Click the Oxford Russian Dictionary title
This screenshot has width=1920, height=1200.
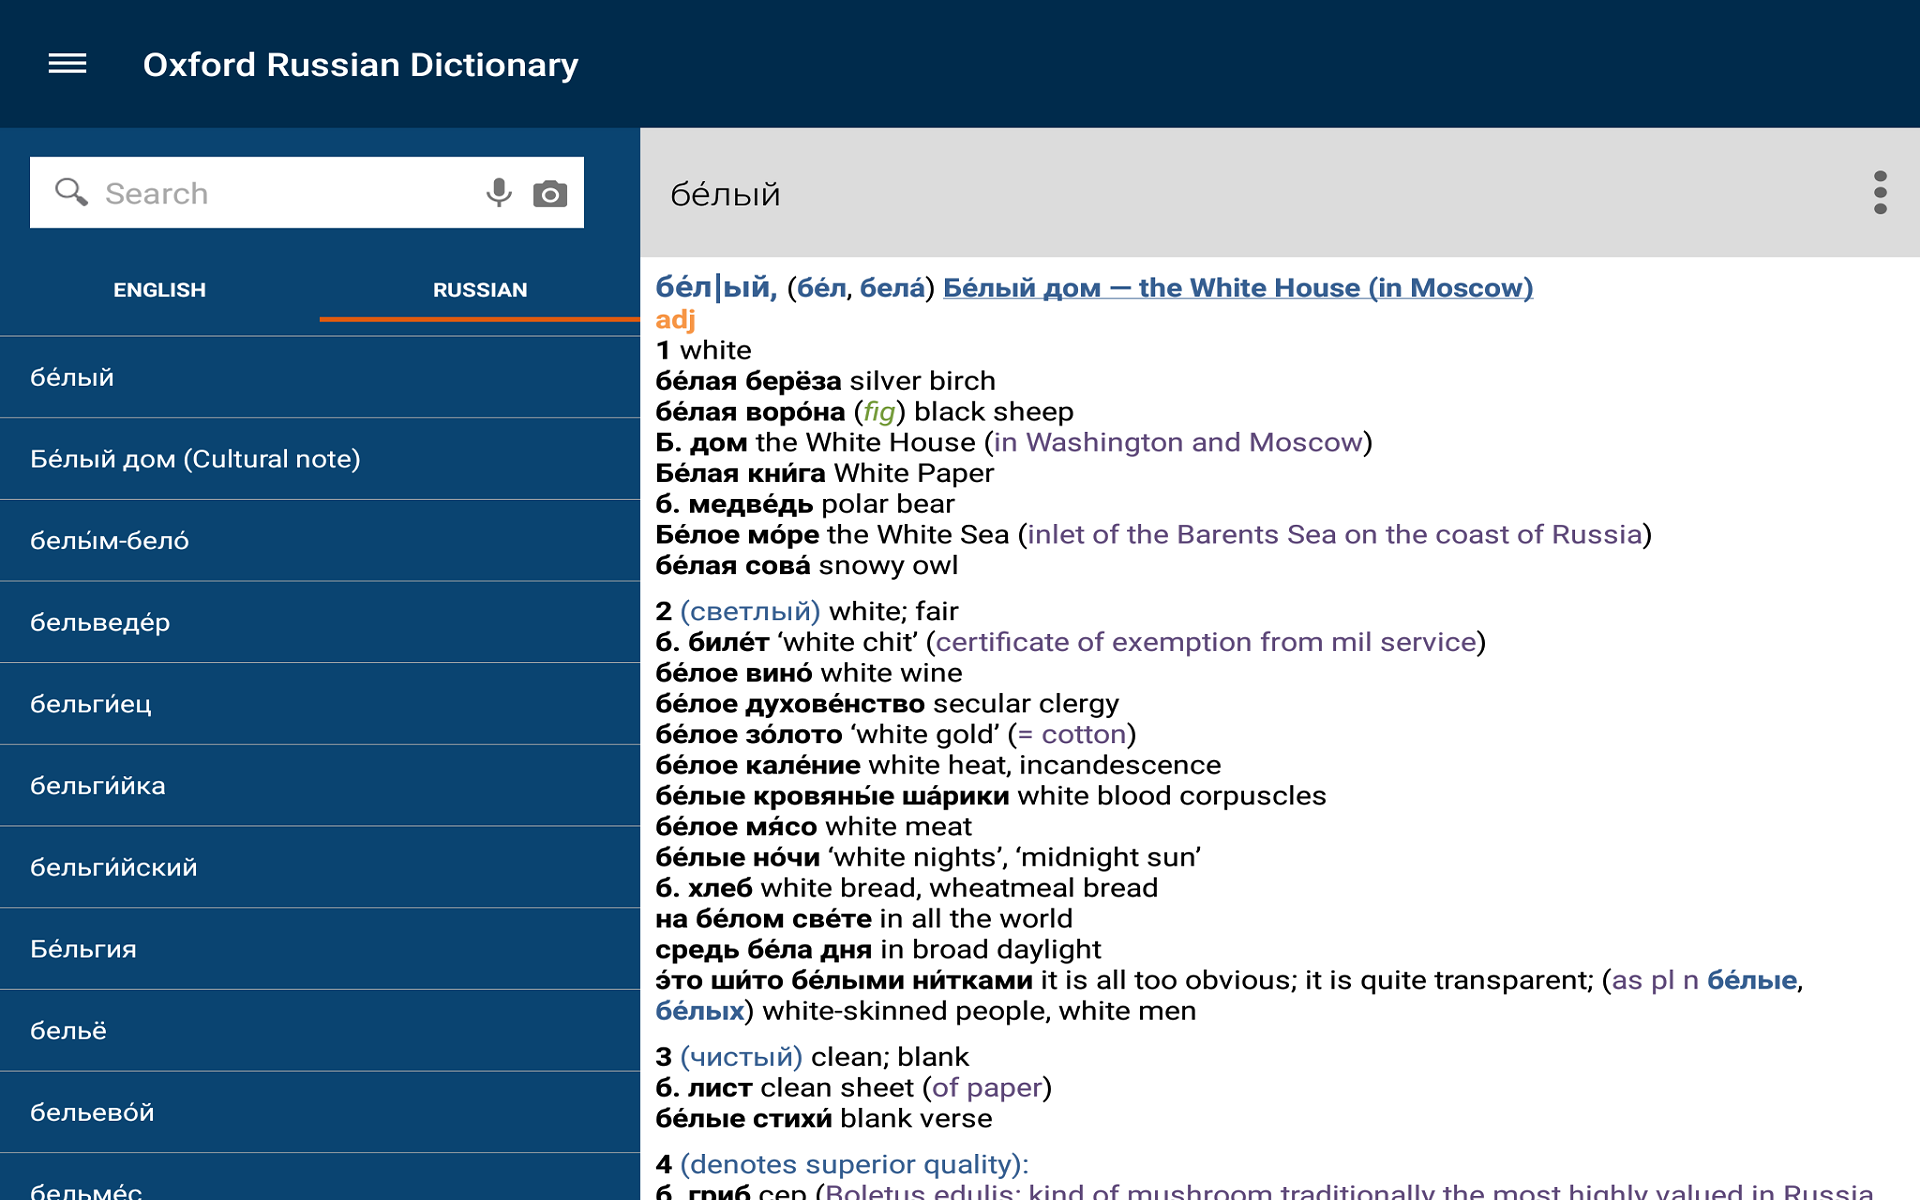361,65
